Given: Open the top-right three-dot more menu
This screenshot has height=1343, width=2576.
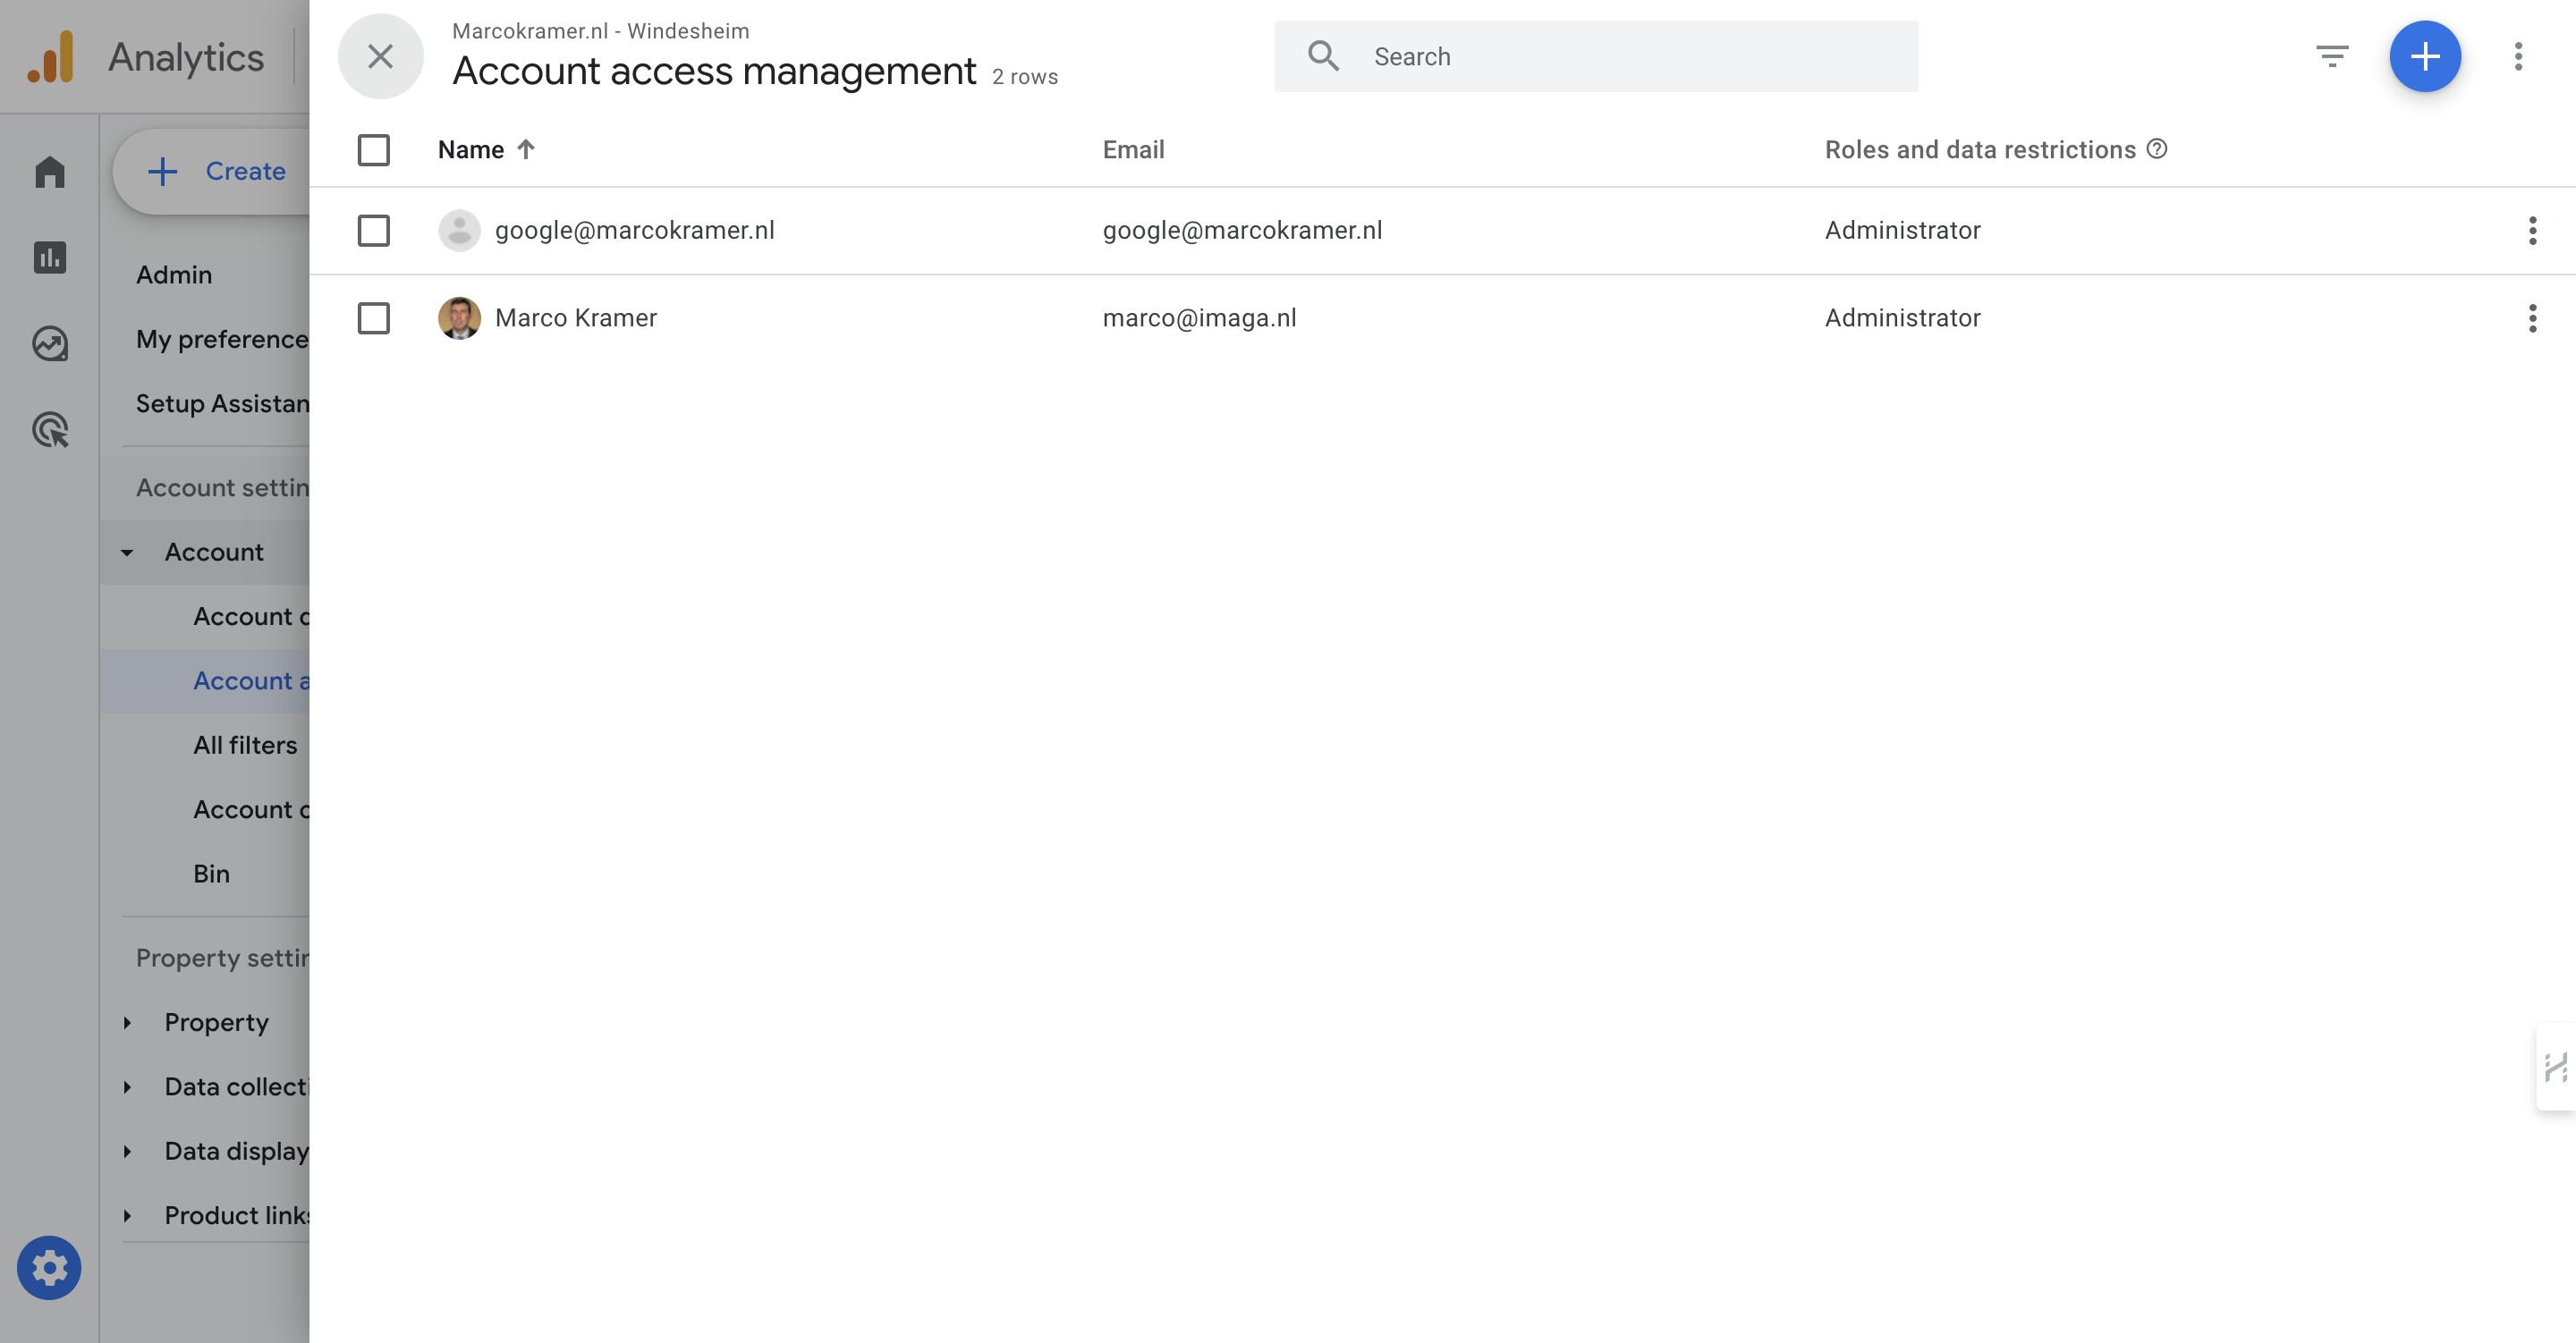Looking at the screenshot, I should pos(2518,56).
